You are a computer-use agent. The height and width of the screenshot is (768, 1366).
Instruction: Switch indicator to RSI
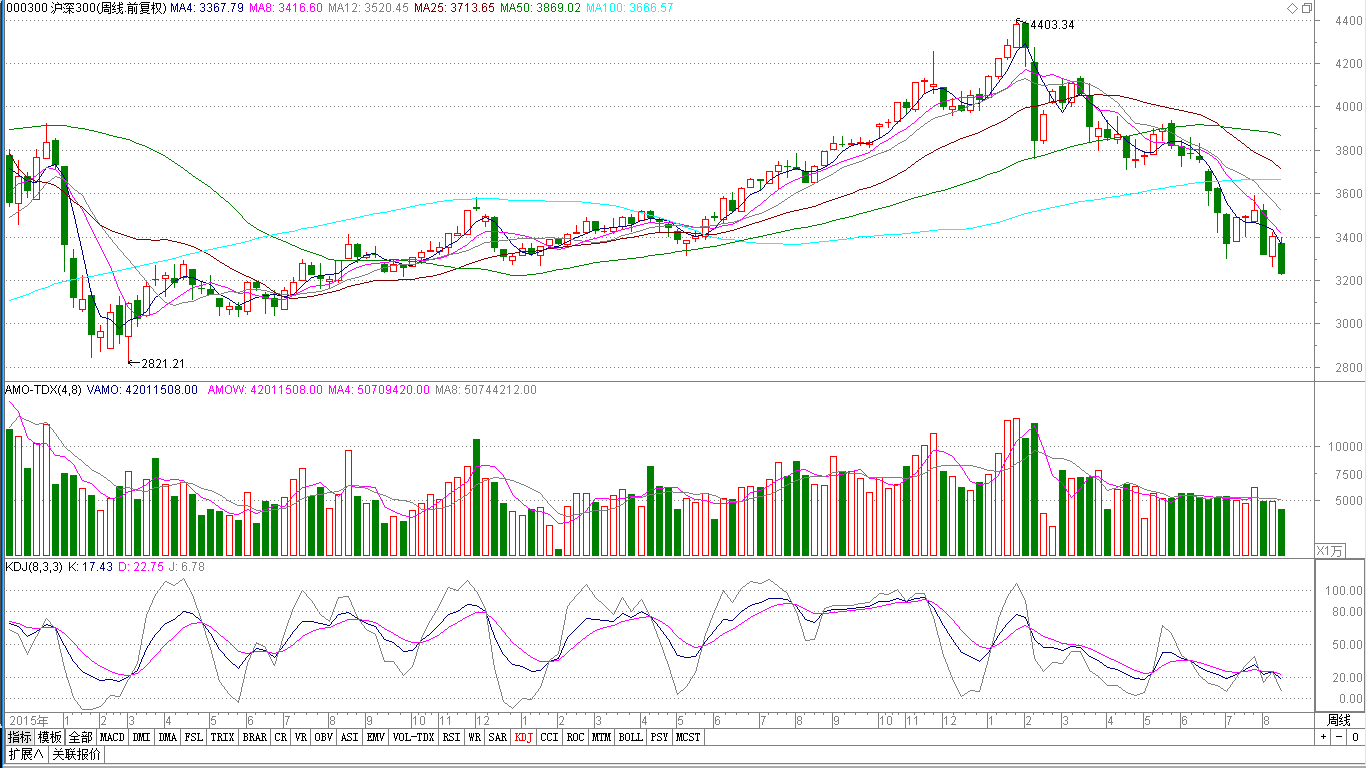451,737
